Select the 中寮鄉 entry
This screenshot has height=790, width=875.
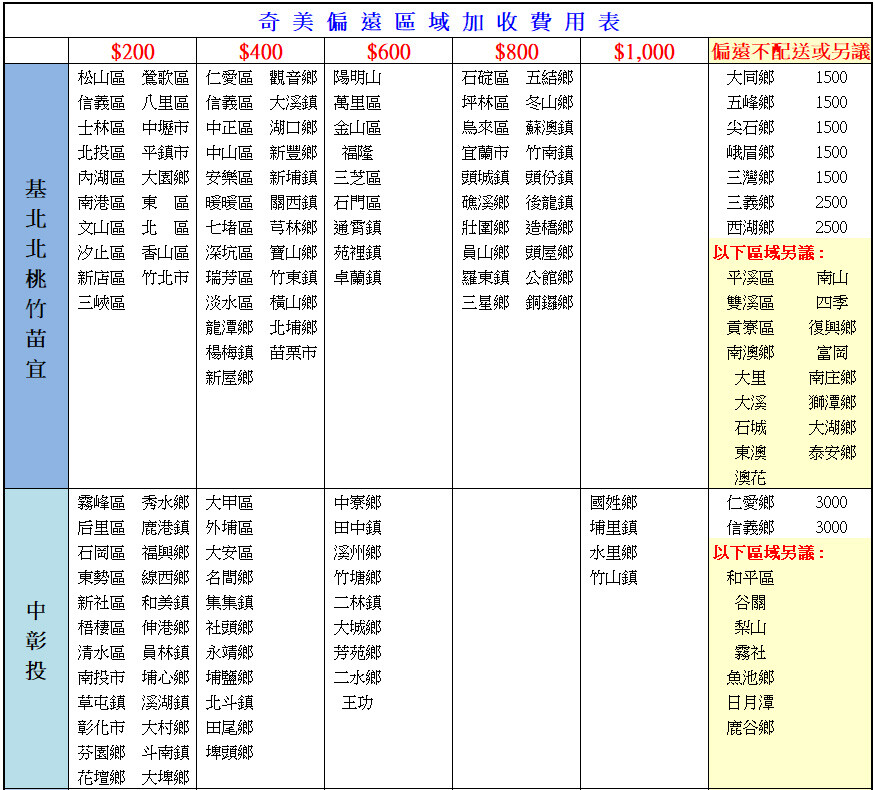(357, 503)
